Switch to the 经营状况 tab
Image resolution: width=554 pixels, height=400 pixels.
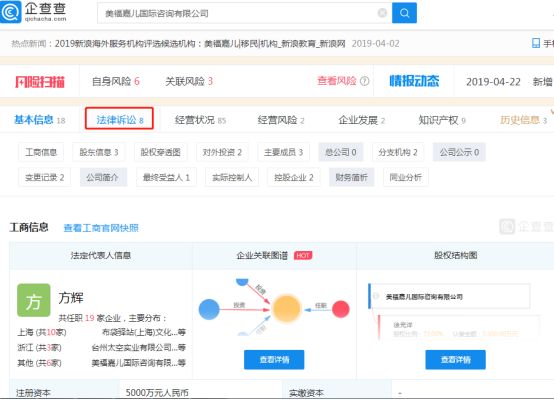tap(200, 120)
